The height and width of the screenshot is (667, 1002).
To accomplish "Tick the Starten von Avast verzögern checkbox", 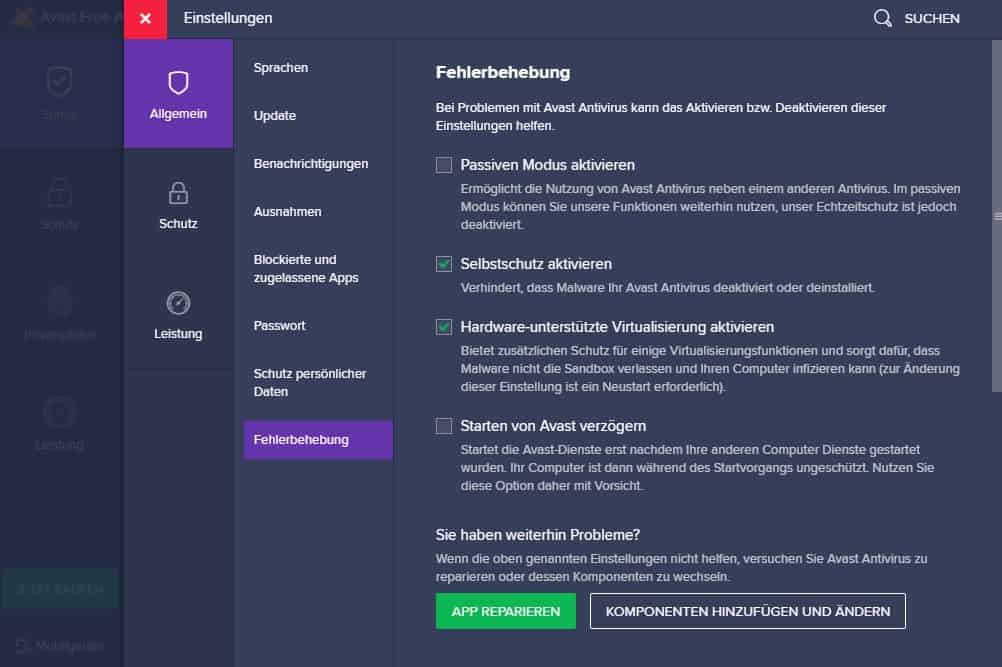I will click(443, 426).
